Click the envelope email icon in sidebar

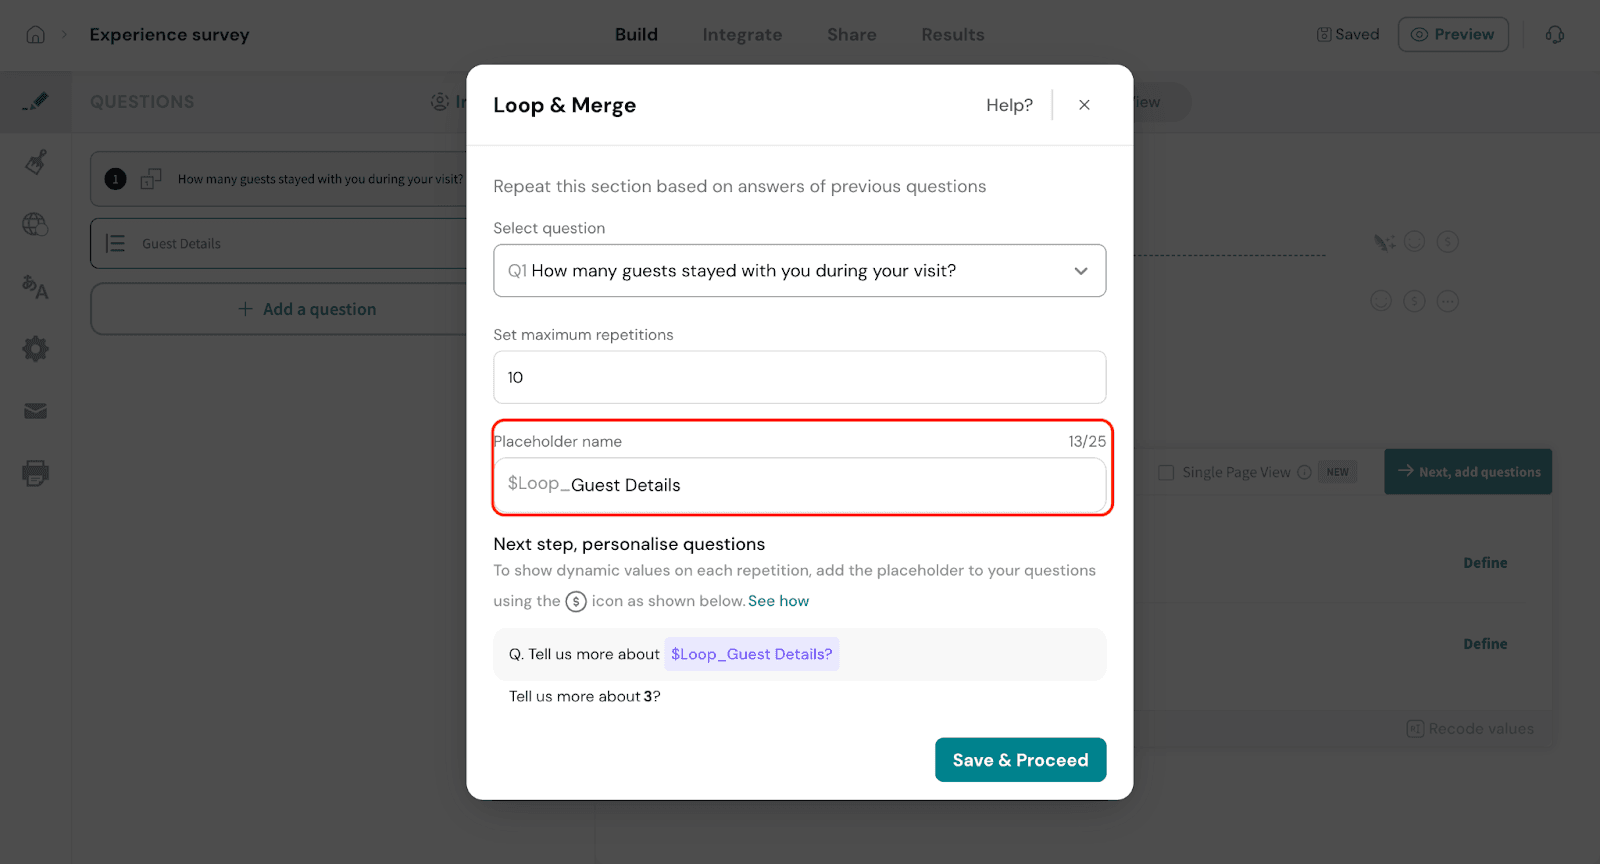tap(36, 411)
